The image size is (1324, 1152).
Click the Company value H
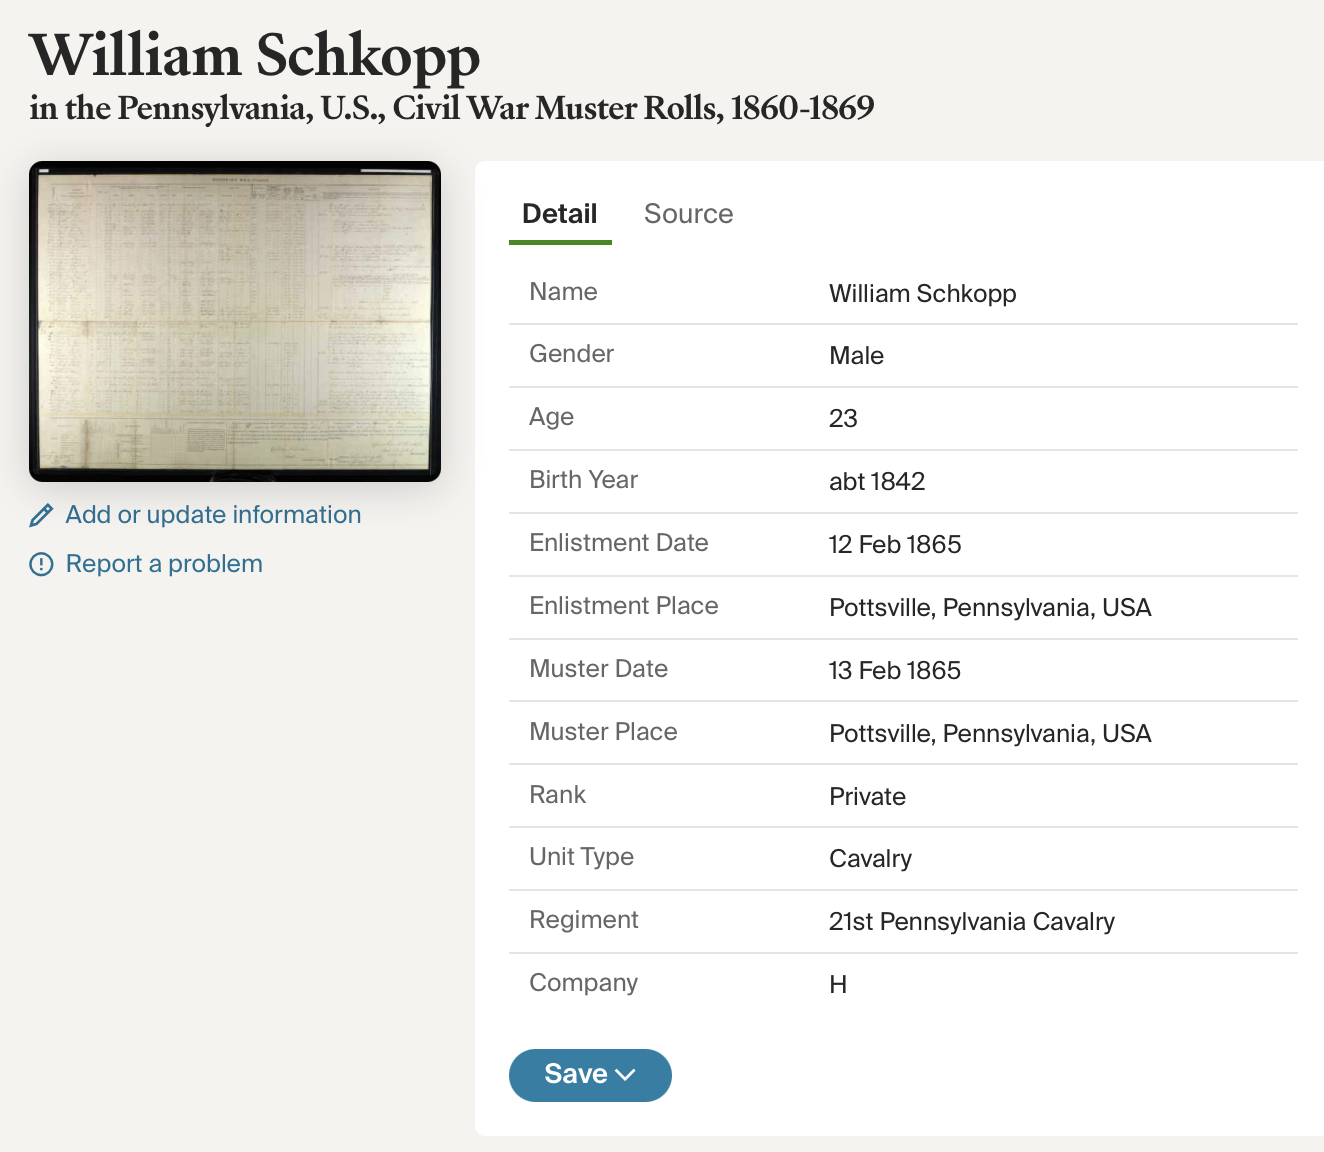[838, 984]
